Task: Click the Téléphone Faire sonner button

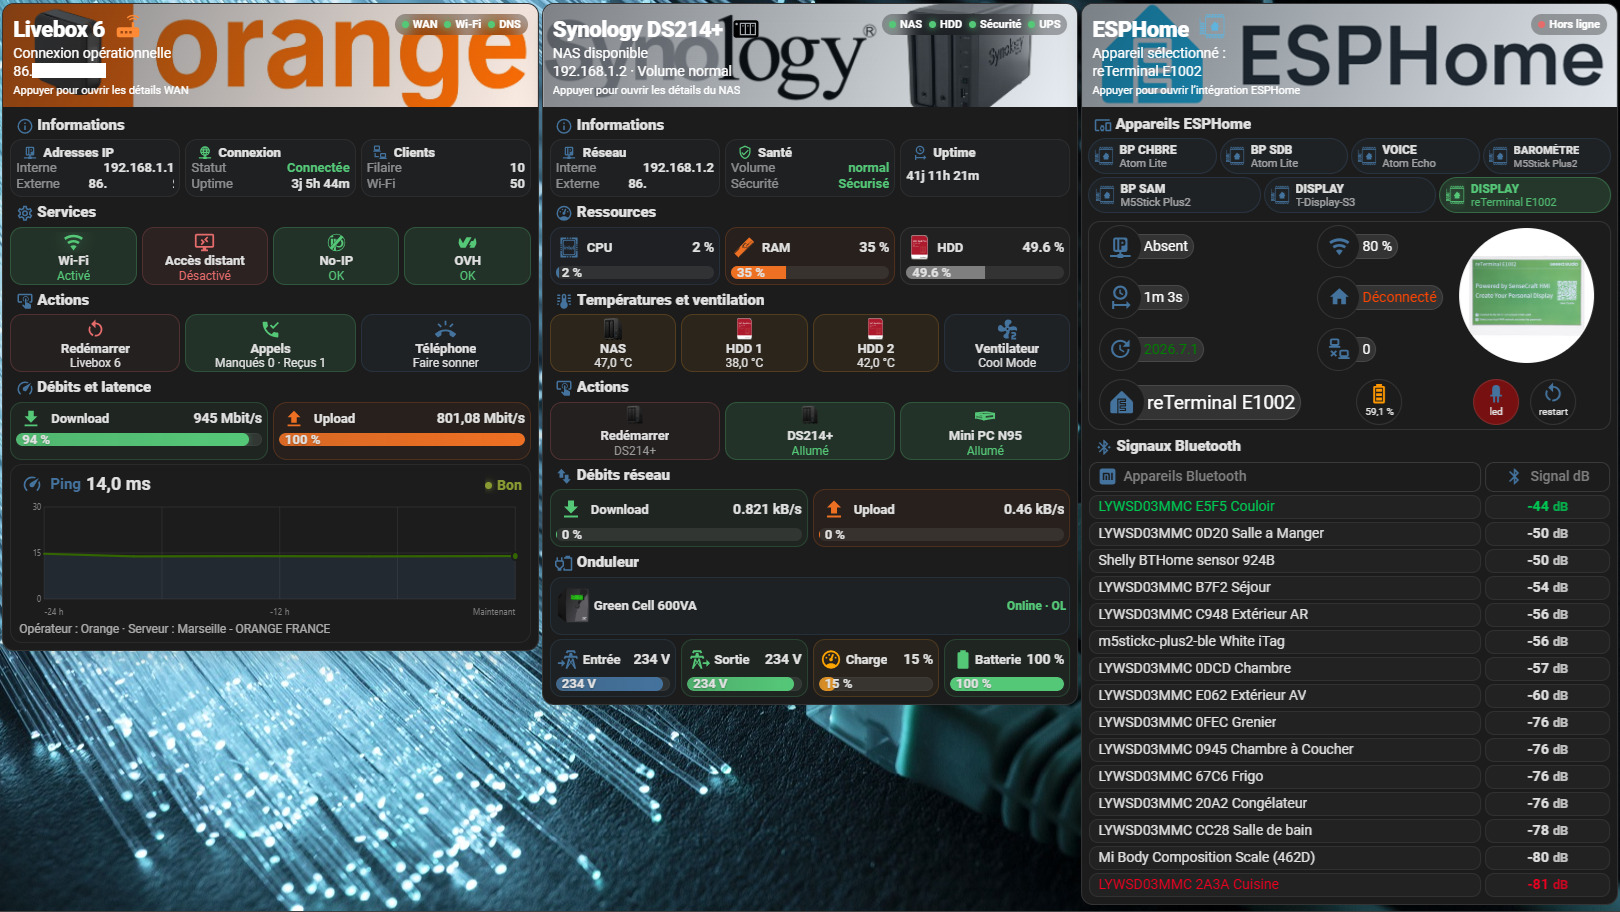Action: tap(446, 343)
